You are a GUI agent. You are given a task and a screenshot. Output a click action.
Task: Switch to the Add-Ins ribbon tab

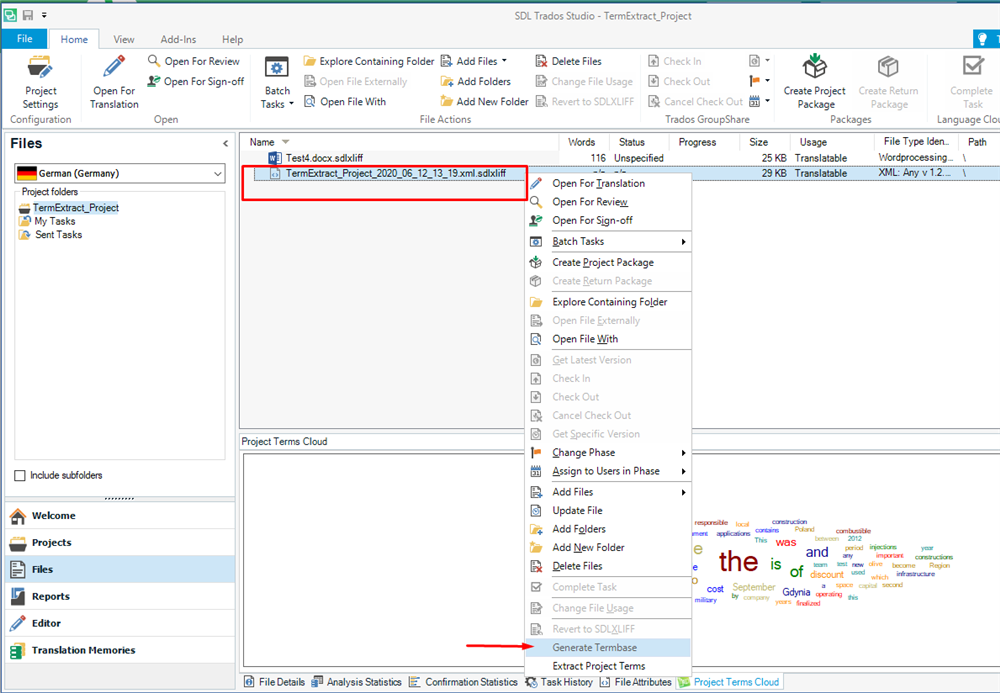[x=179, y=40]
